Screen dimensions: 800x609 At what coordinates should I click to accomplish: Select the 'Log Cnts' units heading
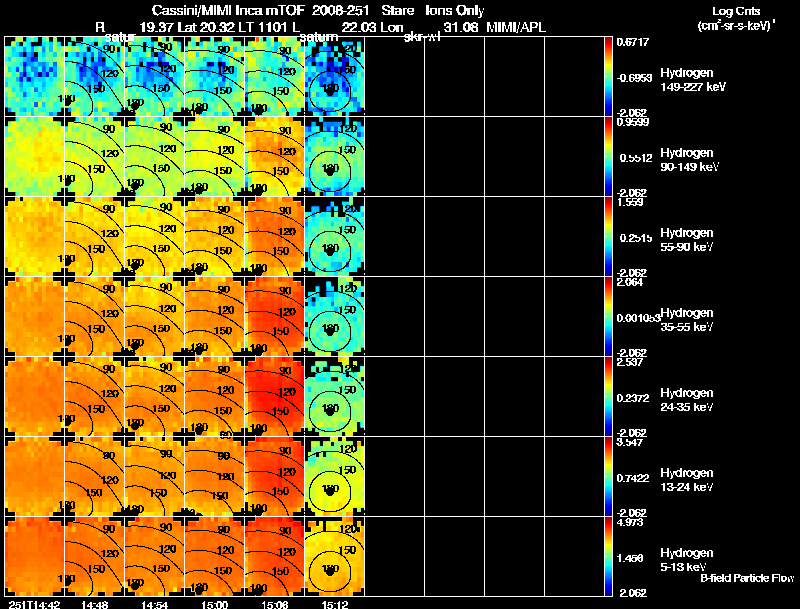[736, 11]
